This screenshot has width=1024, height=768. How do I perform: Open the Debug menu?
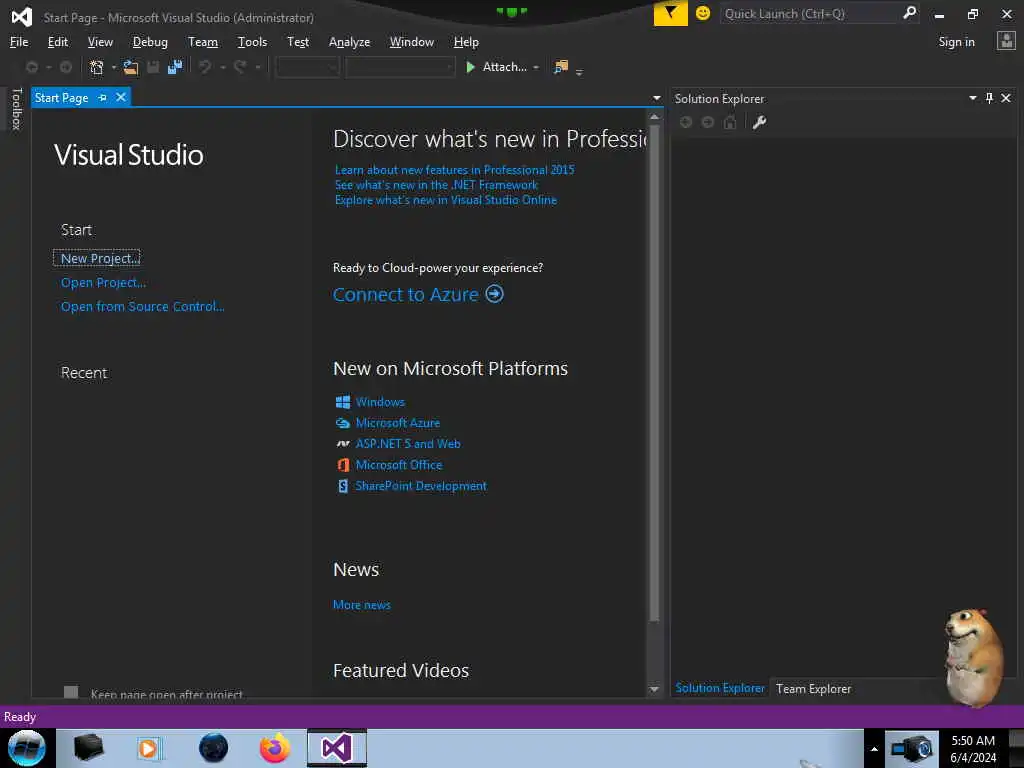coord(150,42)
